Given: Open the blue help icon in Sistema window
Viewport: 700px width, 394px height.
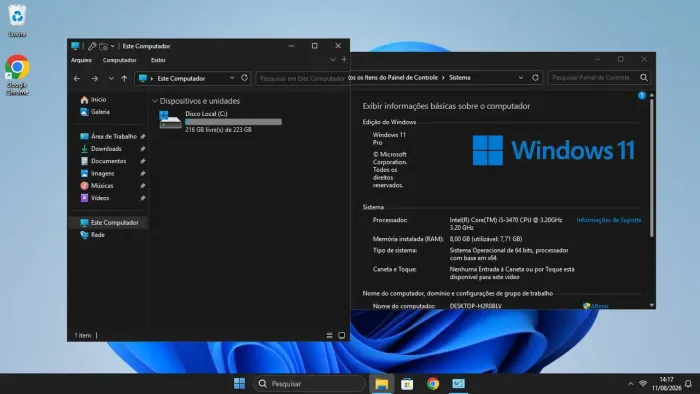Looking at the screenshot, I should (642, 95).
